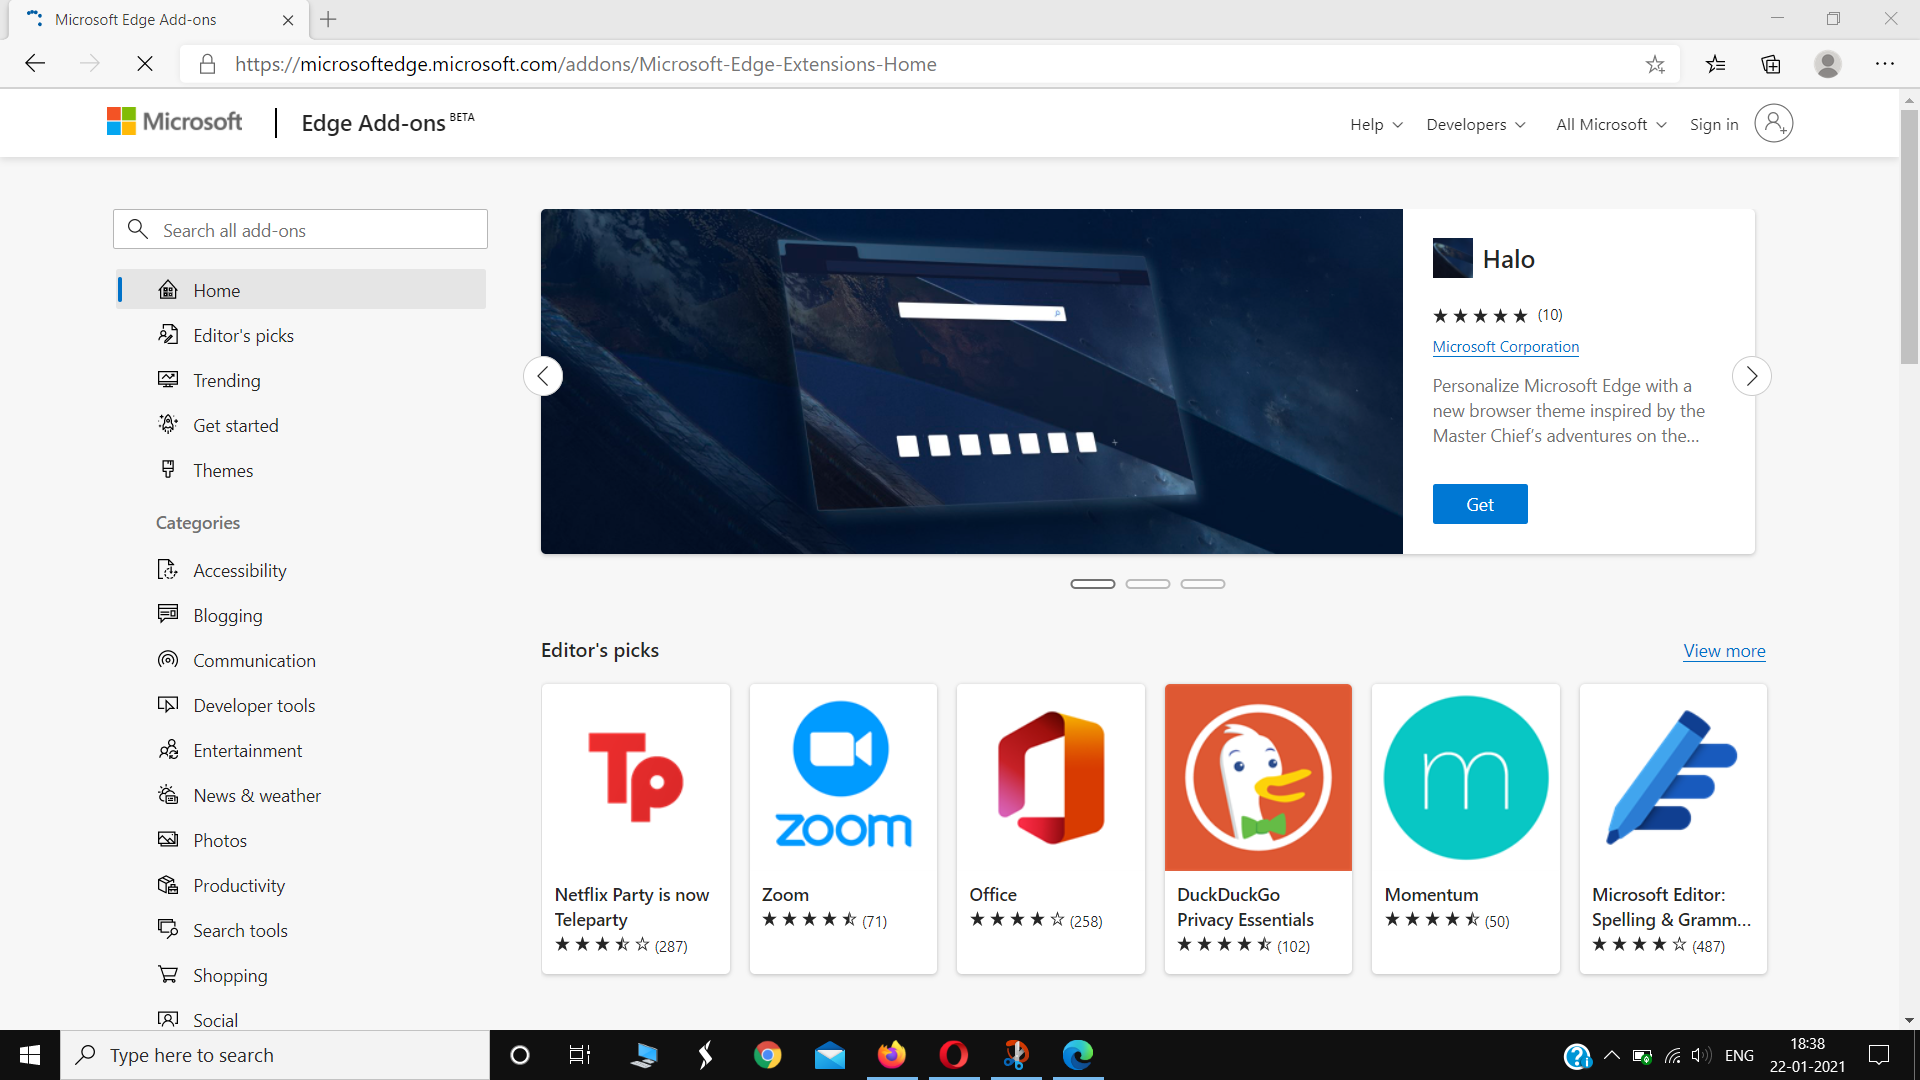
Task: Select the Search tools category
Action: [x=241, y=930]
